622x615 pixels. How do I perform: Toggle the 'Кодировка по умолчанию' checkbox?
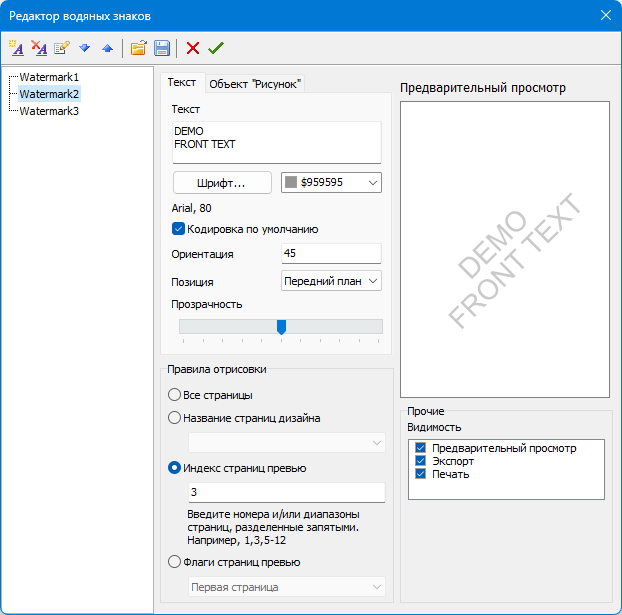click(179, 229)
